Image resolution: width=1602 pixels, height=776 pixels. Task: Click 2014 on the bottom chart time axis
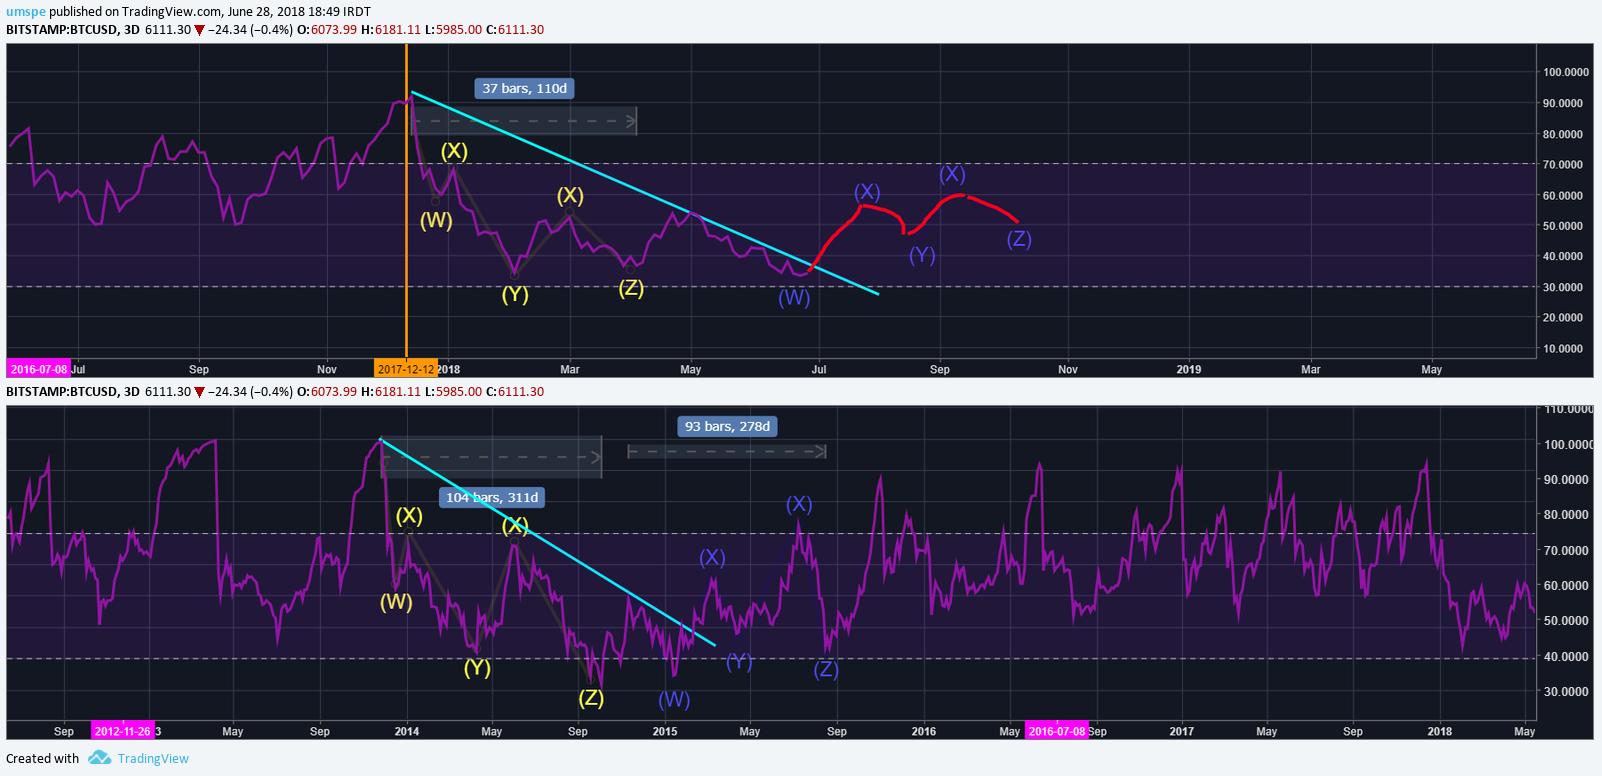pos(407,731)
